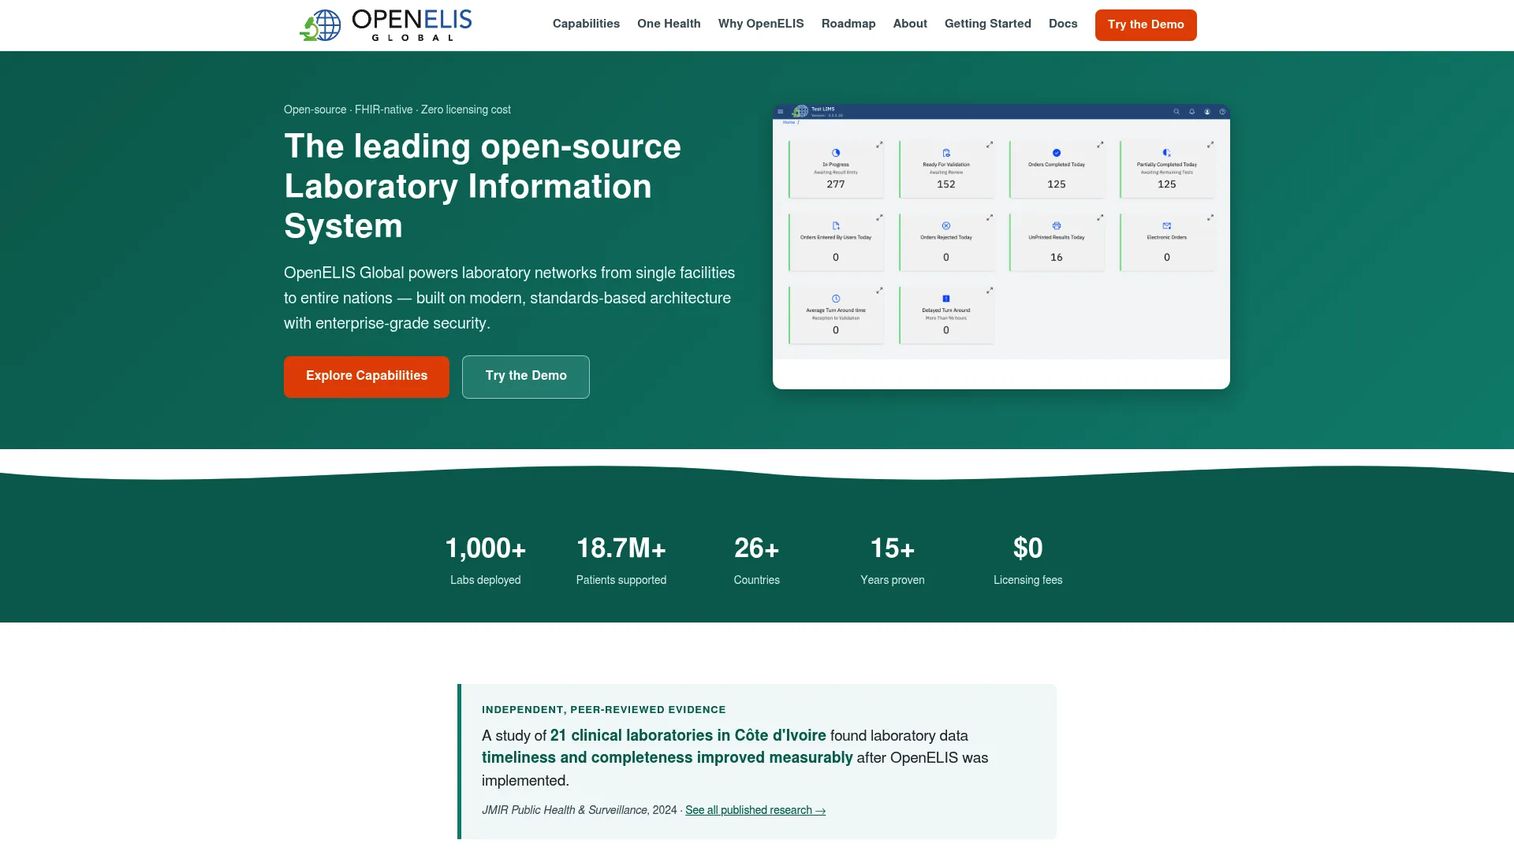Click the user profile icon in the dashboard preview
Image resolution: width=1514 pixels, height=851 pixels.
[1207, 112]
